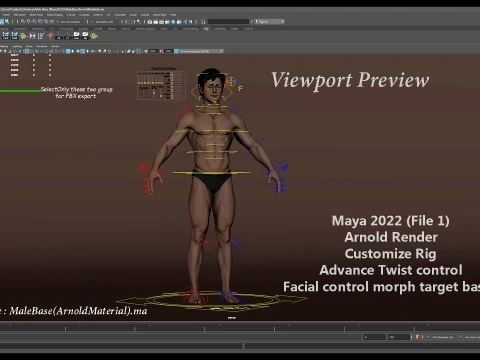Click the Snap to grids icon

[23, 22]
